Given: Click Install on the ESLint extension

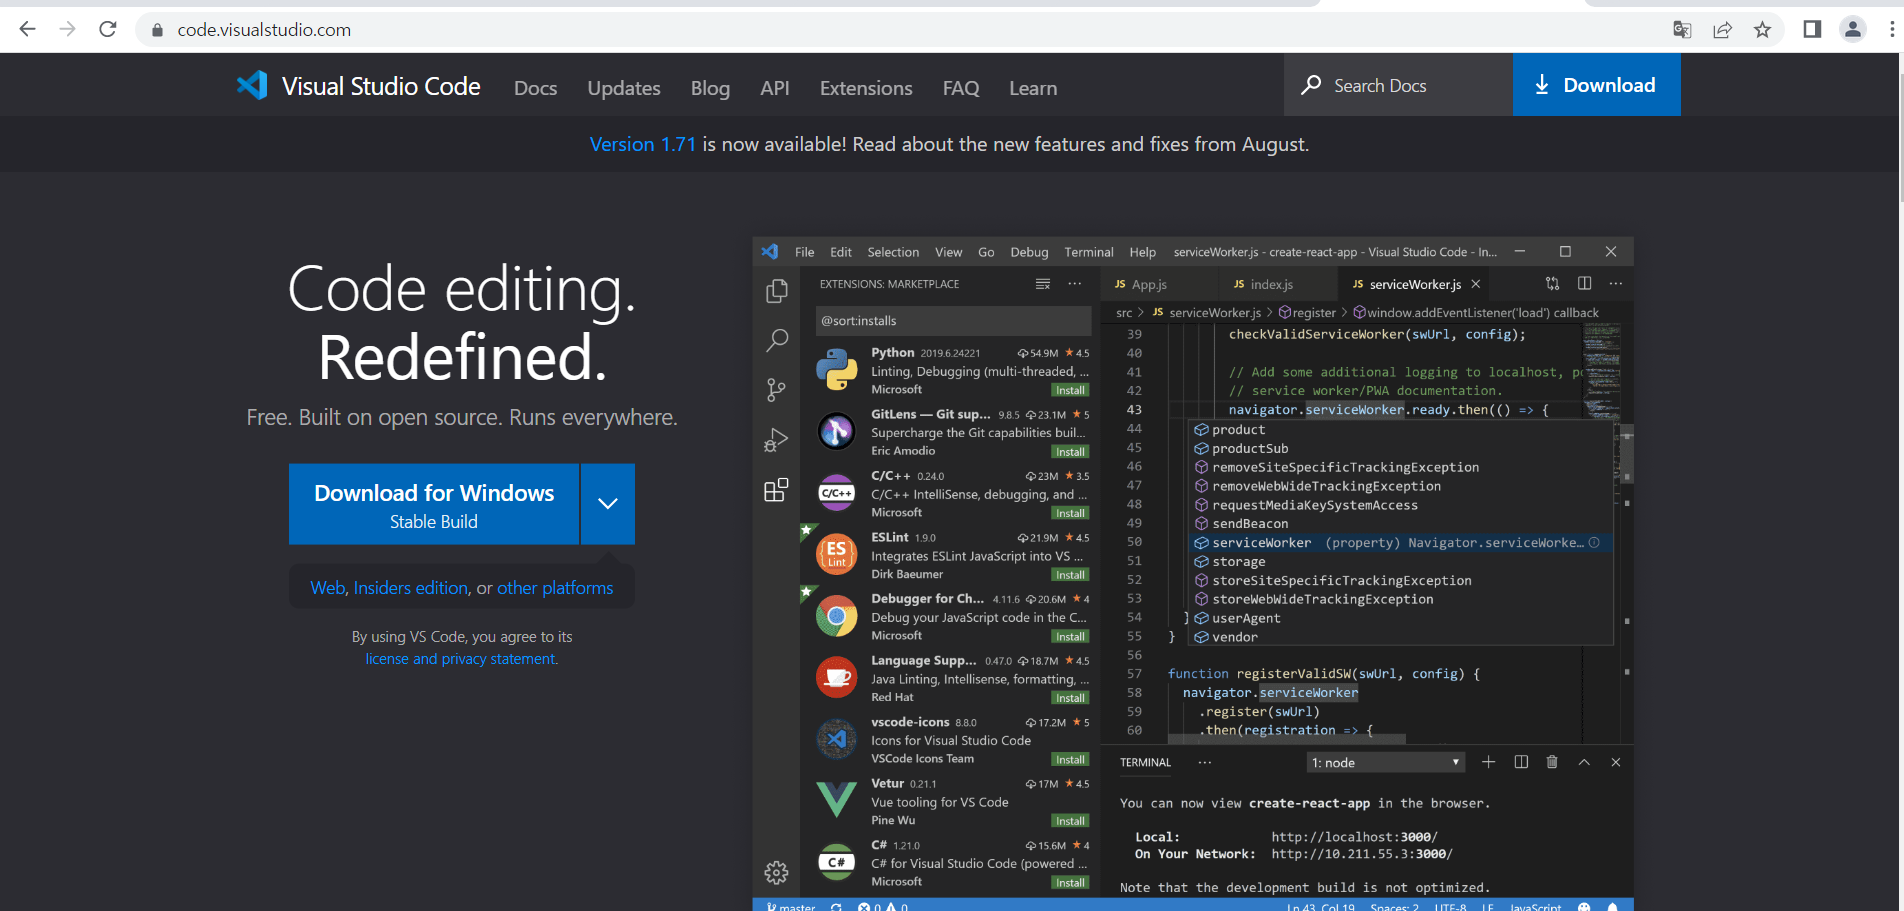Looking at the screenshot, I should (1070, 575).
